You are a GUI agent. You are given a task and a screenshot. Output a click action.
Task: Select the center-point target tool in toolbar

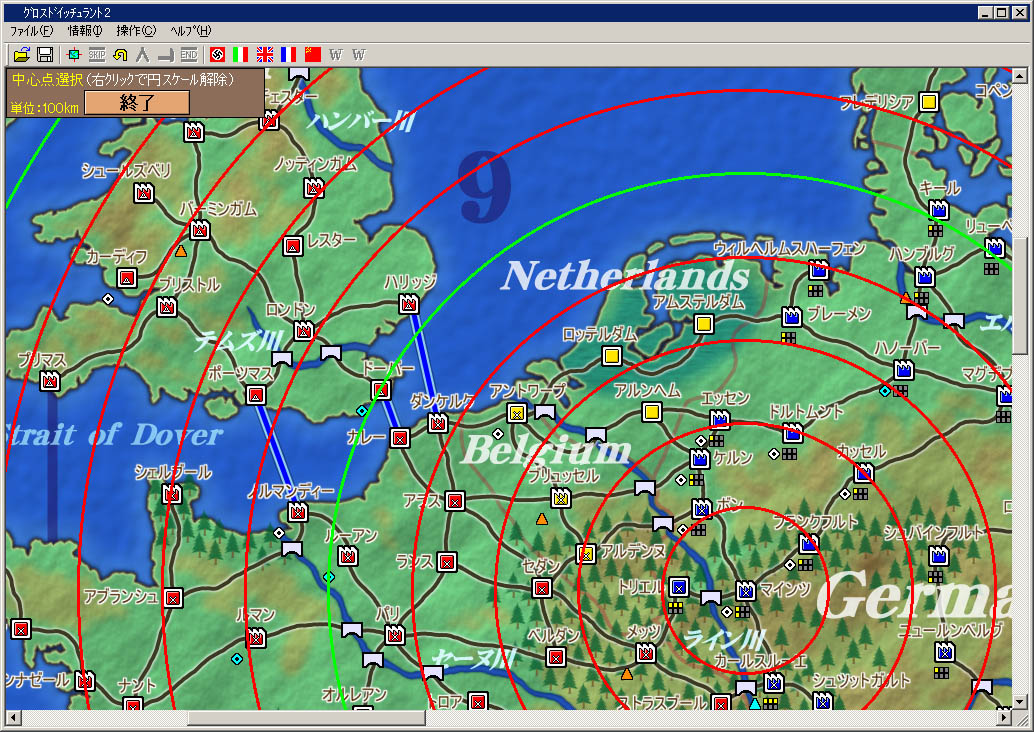(73, 54)
